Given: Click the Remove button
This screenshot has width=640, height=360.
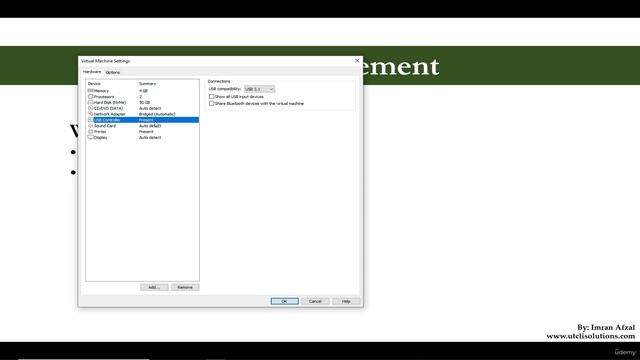Looking at the screenshot, I should coord(185,287).
